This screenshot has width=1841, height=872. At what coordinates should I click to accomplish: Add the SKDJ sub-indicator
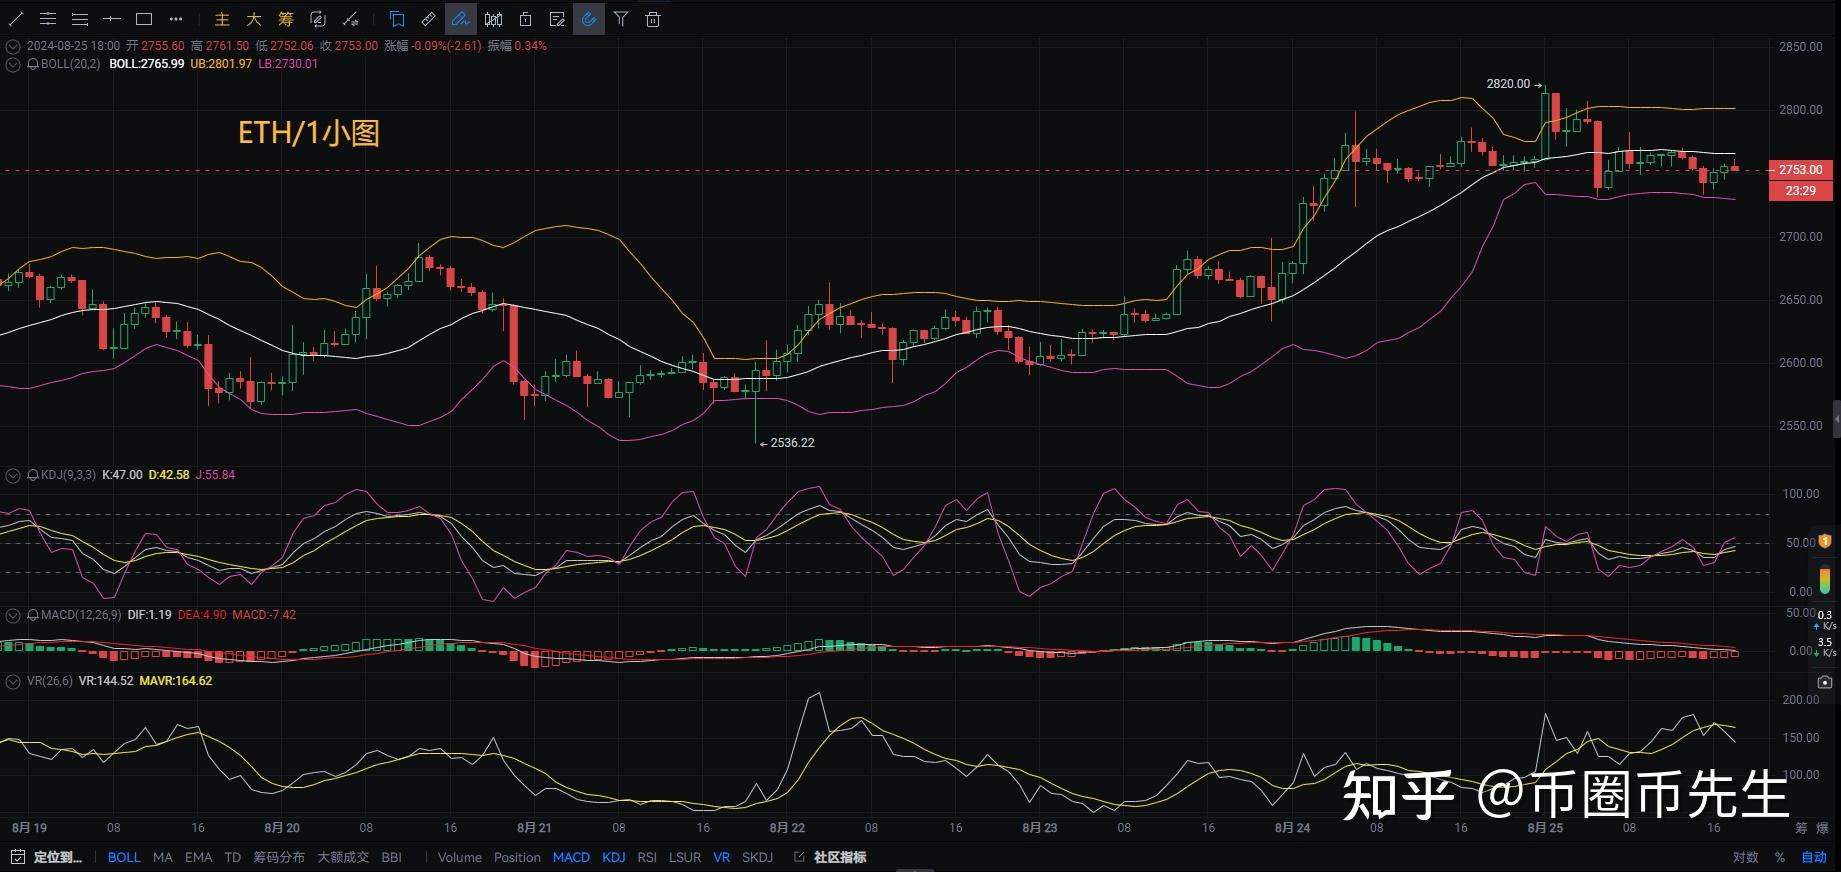coord(758,857)
